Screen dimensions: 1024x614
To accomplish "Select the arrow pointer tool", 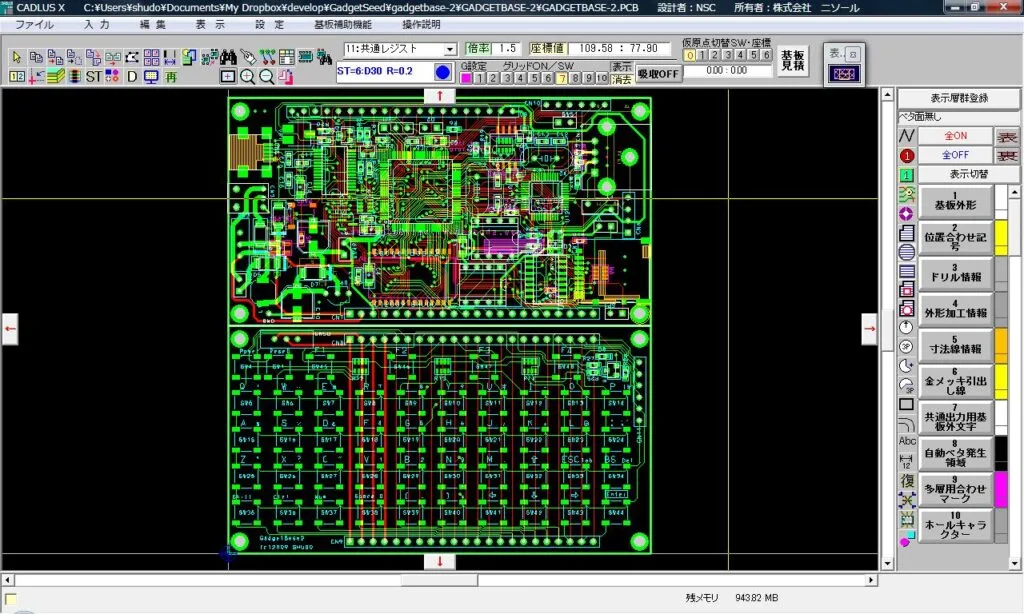I will click(x=16, y=57).
